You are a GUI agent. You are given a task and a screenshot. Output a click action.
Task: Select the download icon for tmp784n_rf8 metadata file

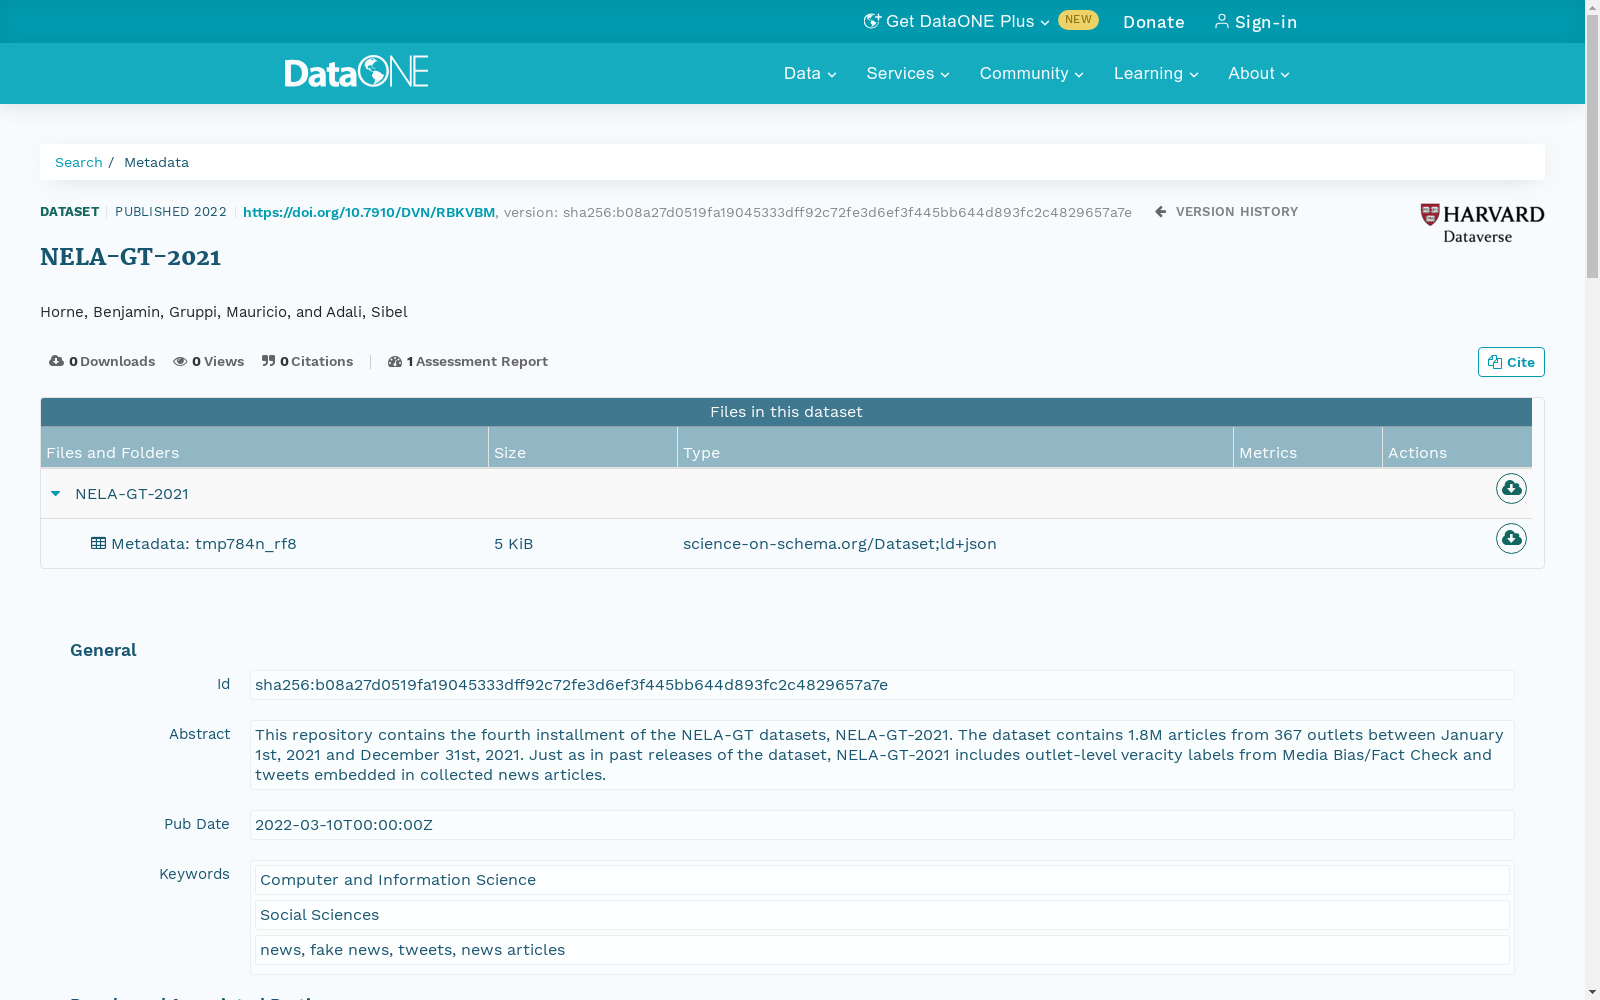point(1511,538)
